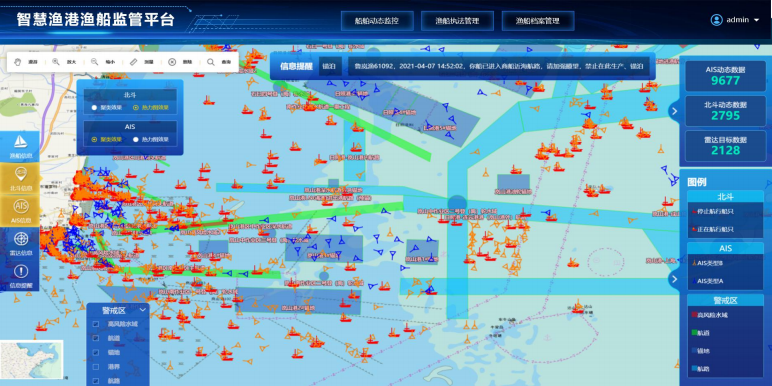The height and width of the screenshot is (386, 772).
Task: Open the AIS信息 sidebar icon
Action: (x=21, y=210)
